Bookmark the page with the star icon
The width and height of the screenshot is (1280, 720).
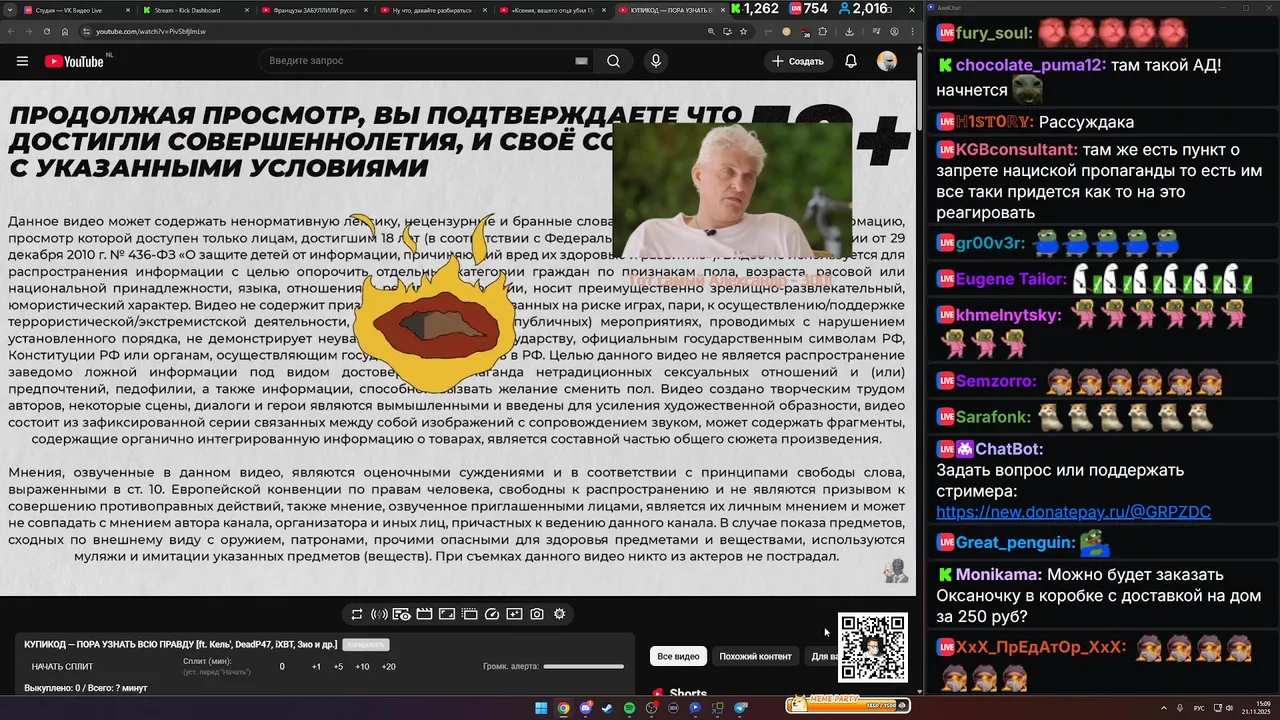tap(743, 31)
